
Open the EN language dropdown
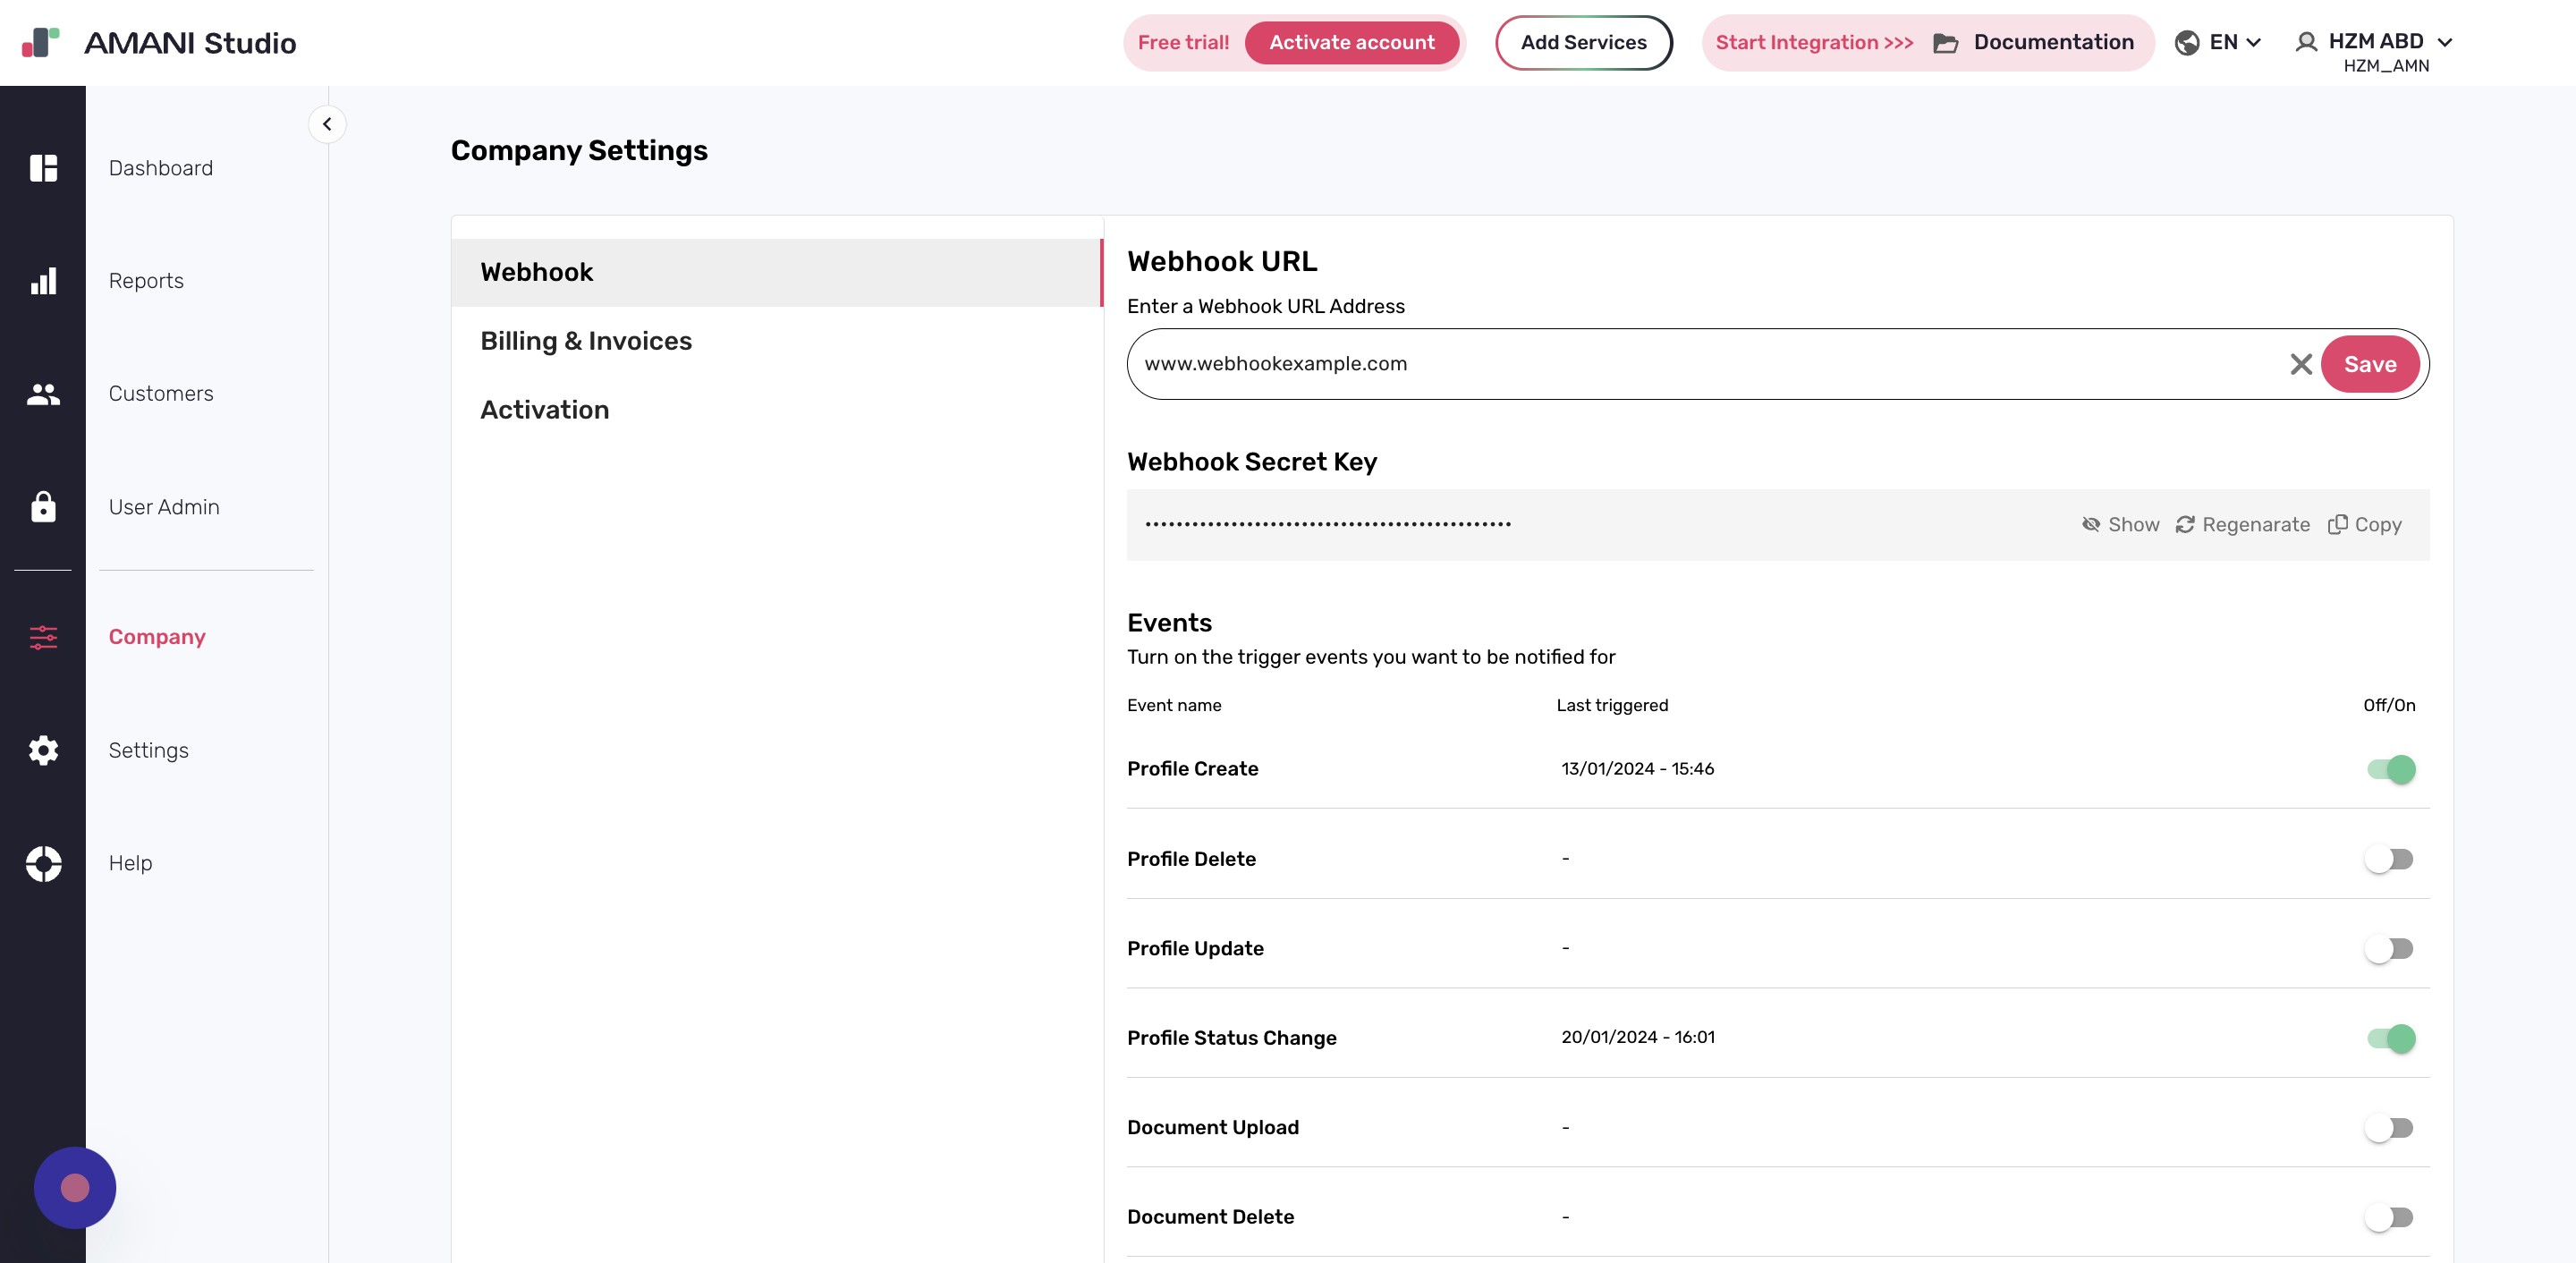tap(2219, 42)
